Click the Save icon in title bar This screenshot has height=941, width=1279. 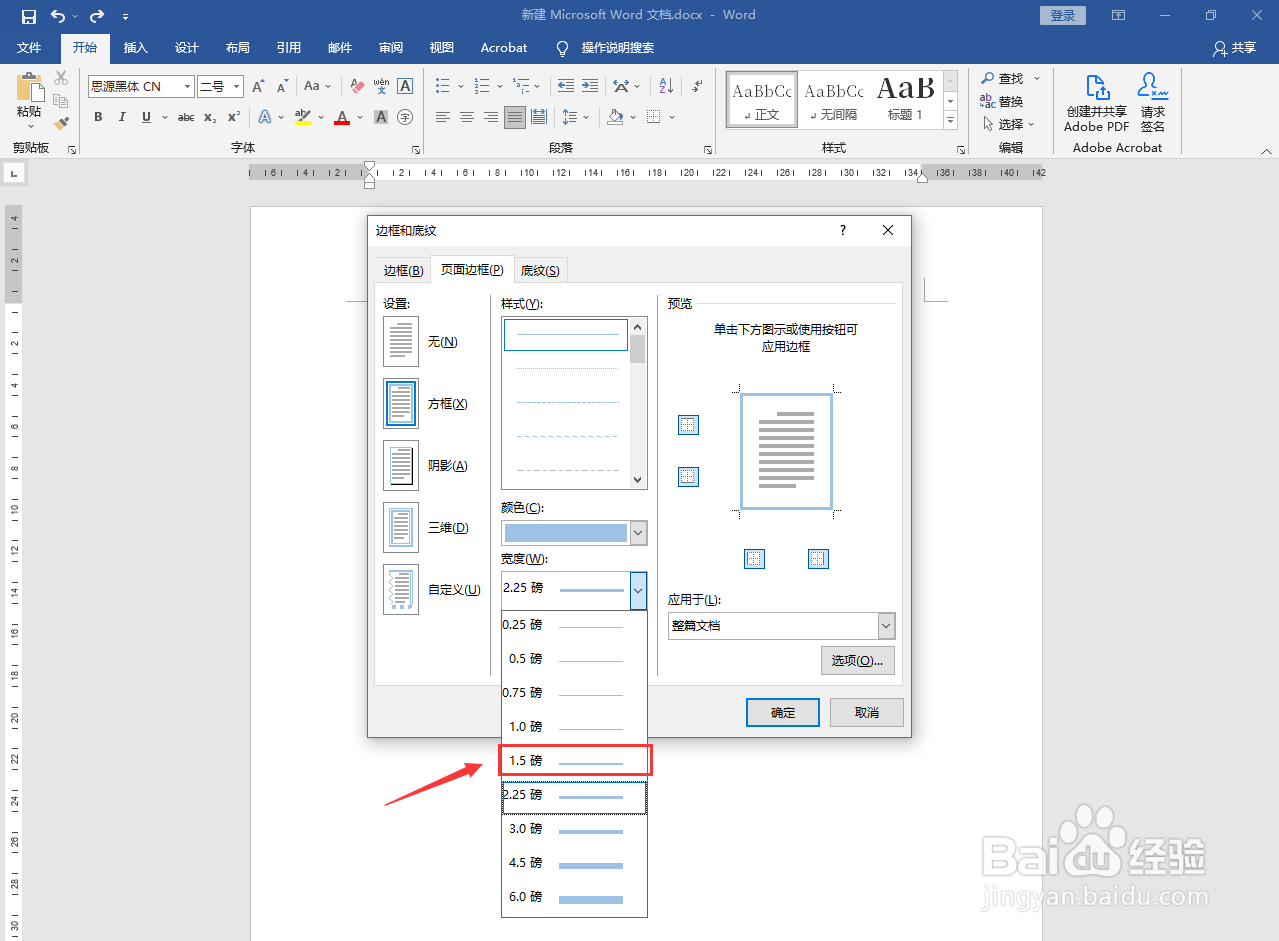point(29,16)
